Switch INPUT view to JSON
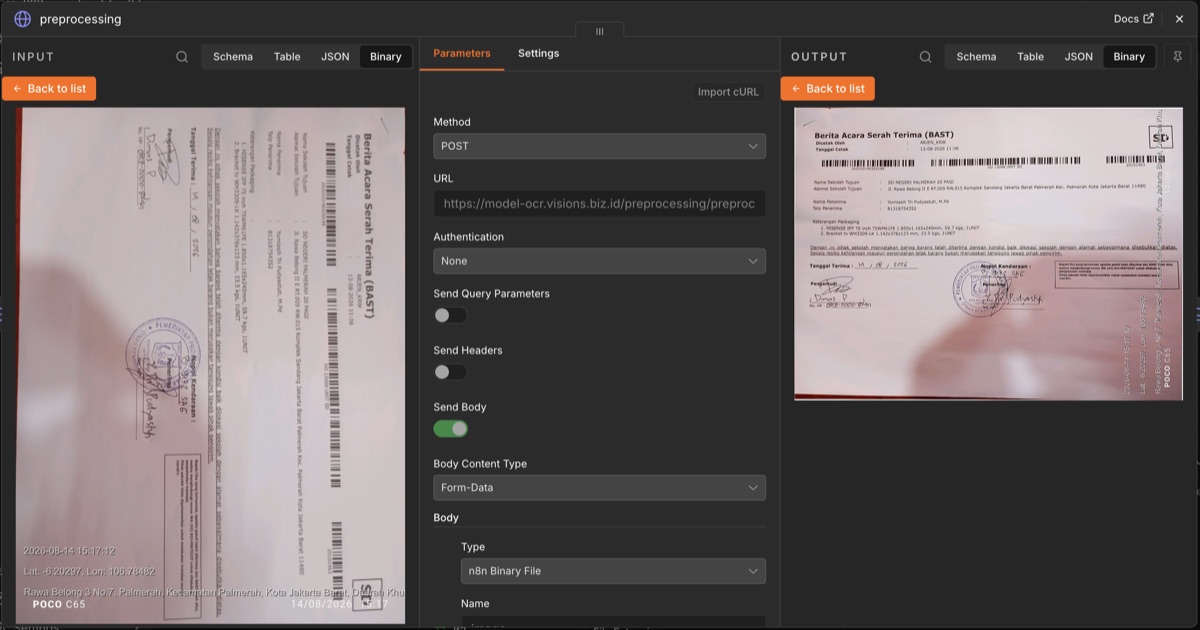Viewport: 1200px width, 630px height. [335, 57]
